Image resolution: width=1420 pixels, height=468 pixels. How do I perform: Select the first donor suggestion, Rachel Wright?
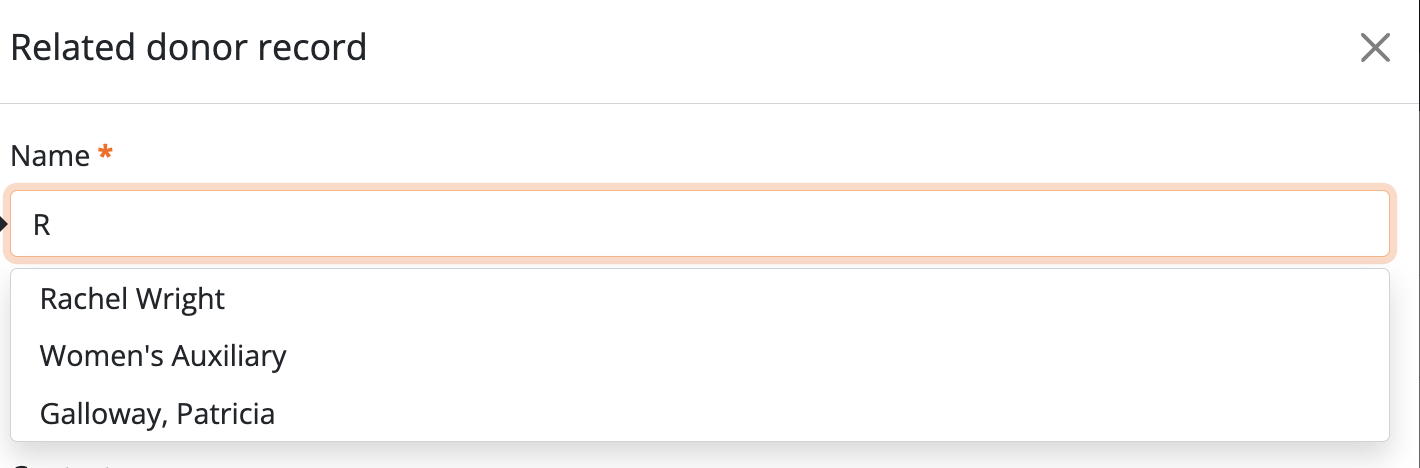[132, 298]
